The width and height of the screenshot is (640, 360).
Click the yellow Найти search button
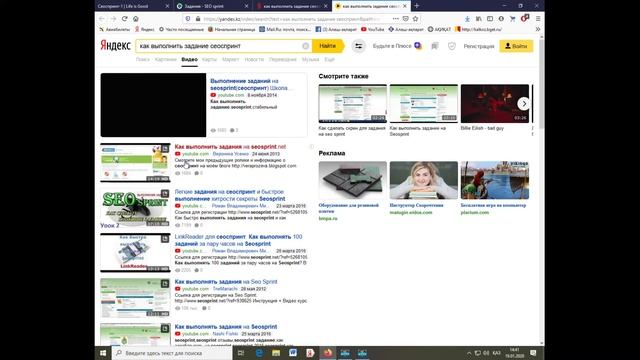(x=328, y=46)
